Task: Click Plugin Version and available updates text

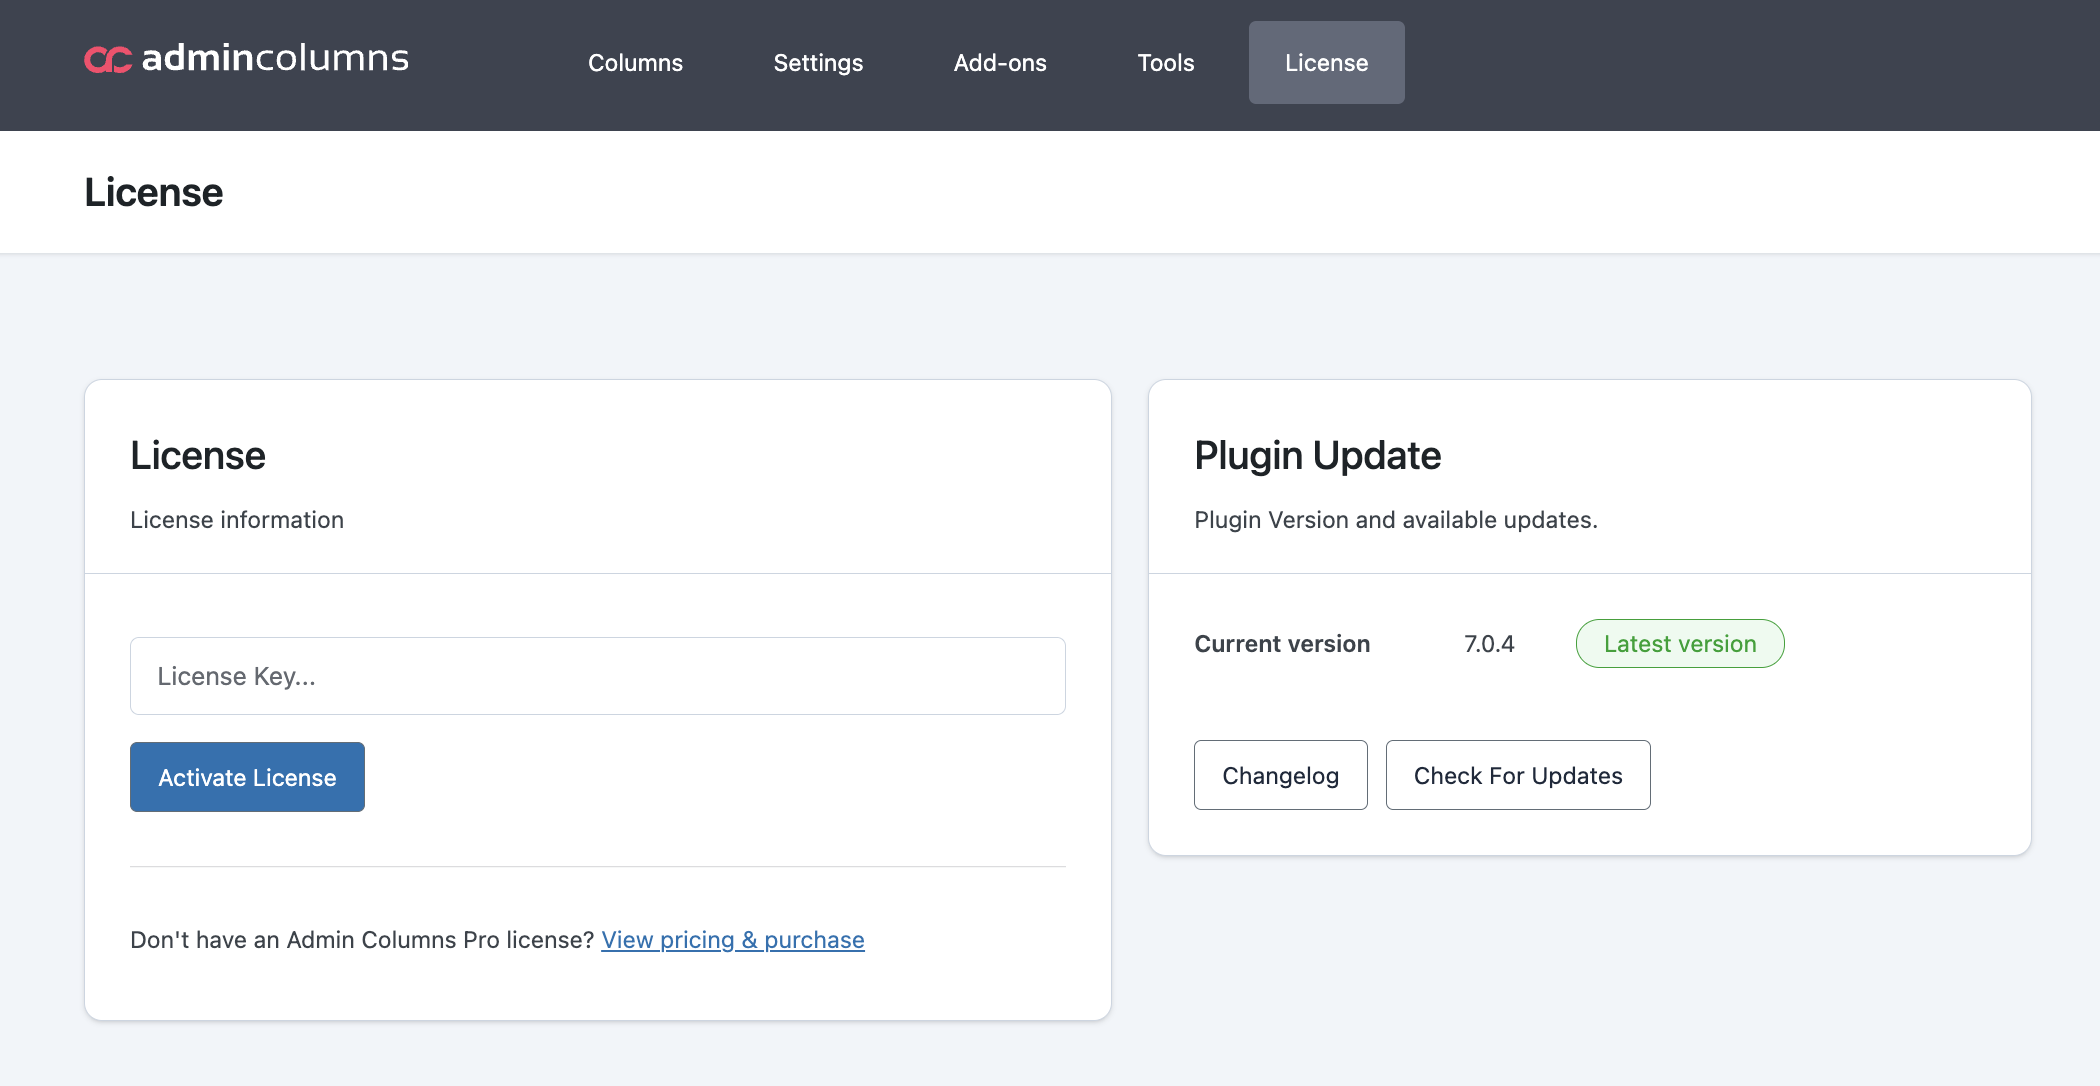Action: [x=1395, y=520]
